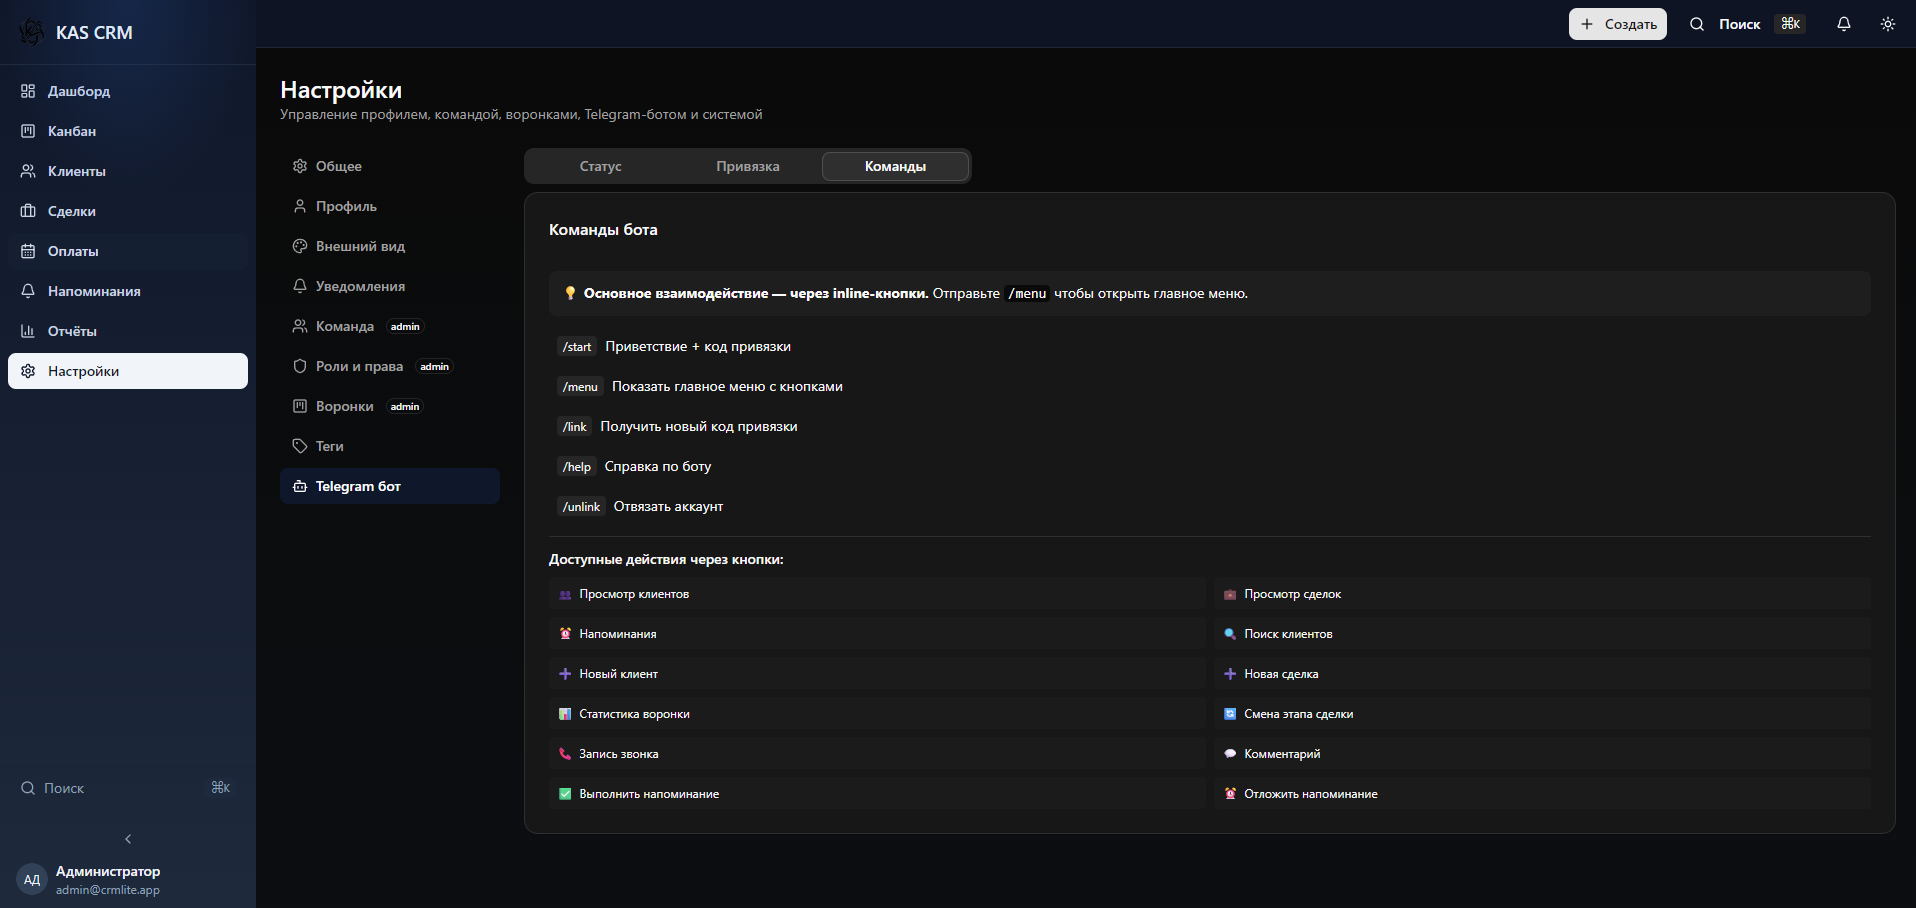The image size is (1916, 908).
Task: Select the Команды tab
Action: [895, 166]
